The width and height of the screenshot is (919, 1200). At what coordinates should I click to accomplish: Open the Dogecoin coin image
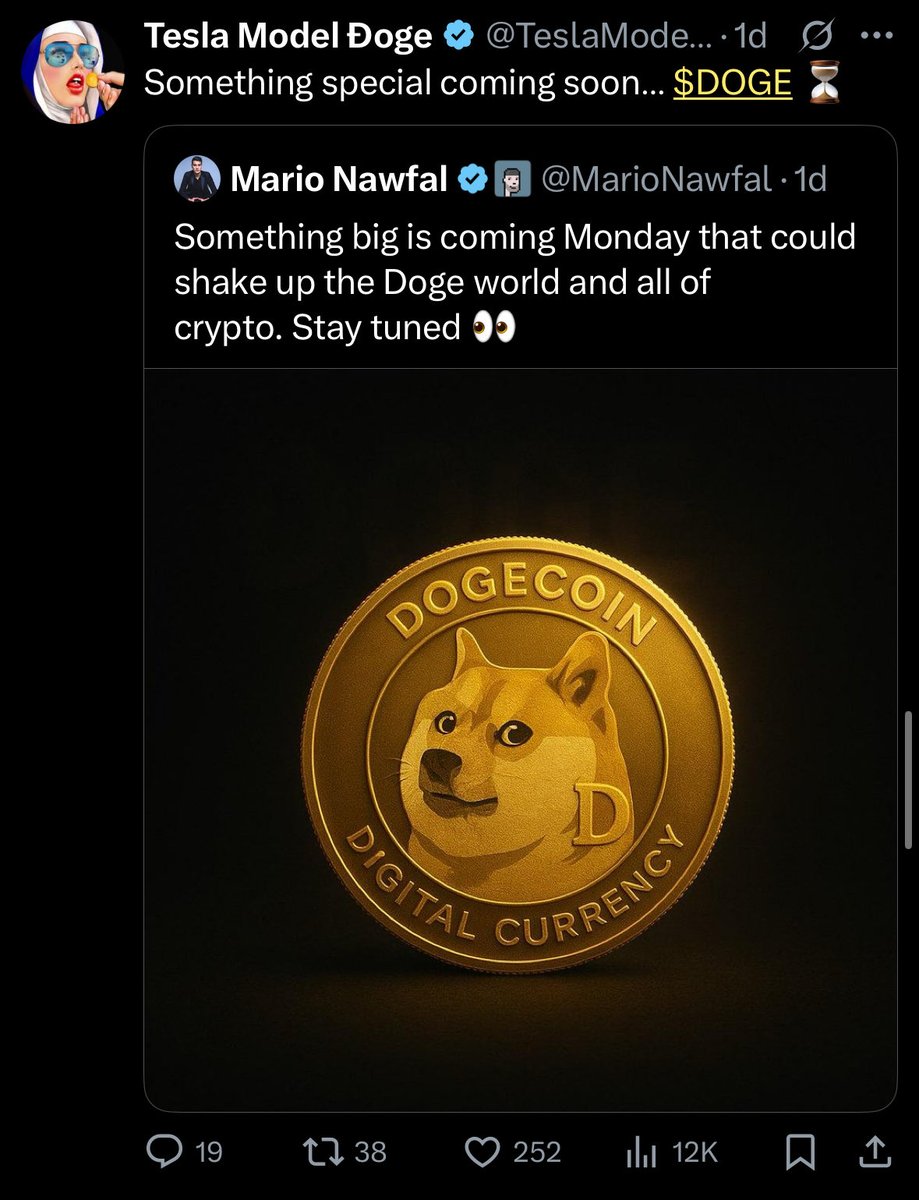520,739
